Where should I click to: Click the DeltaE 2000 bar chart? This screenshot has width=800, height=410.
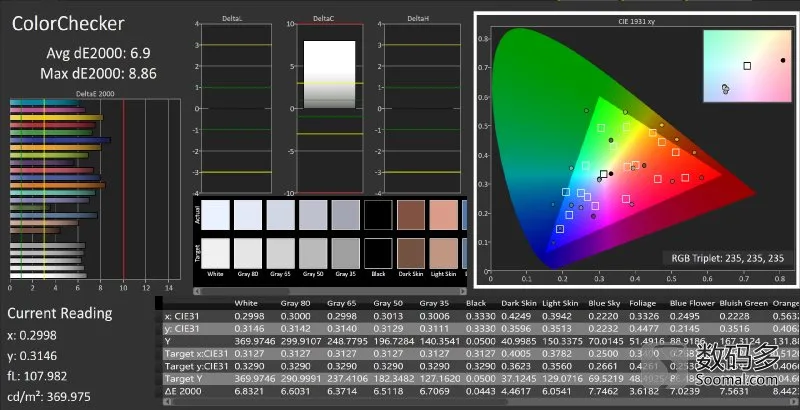[x=95, y=189]
